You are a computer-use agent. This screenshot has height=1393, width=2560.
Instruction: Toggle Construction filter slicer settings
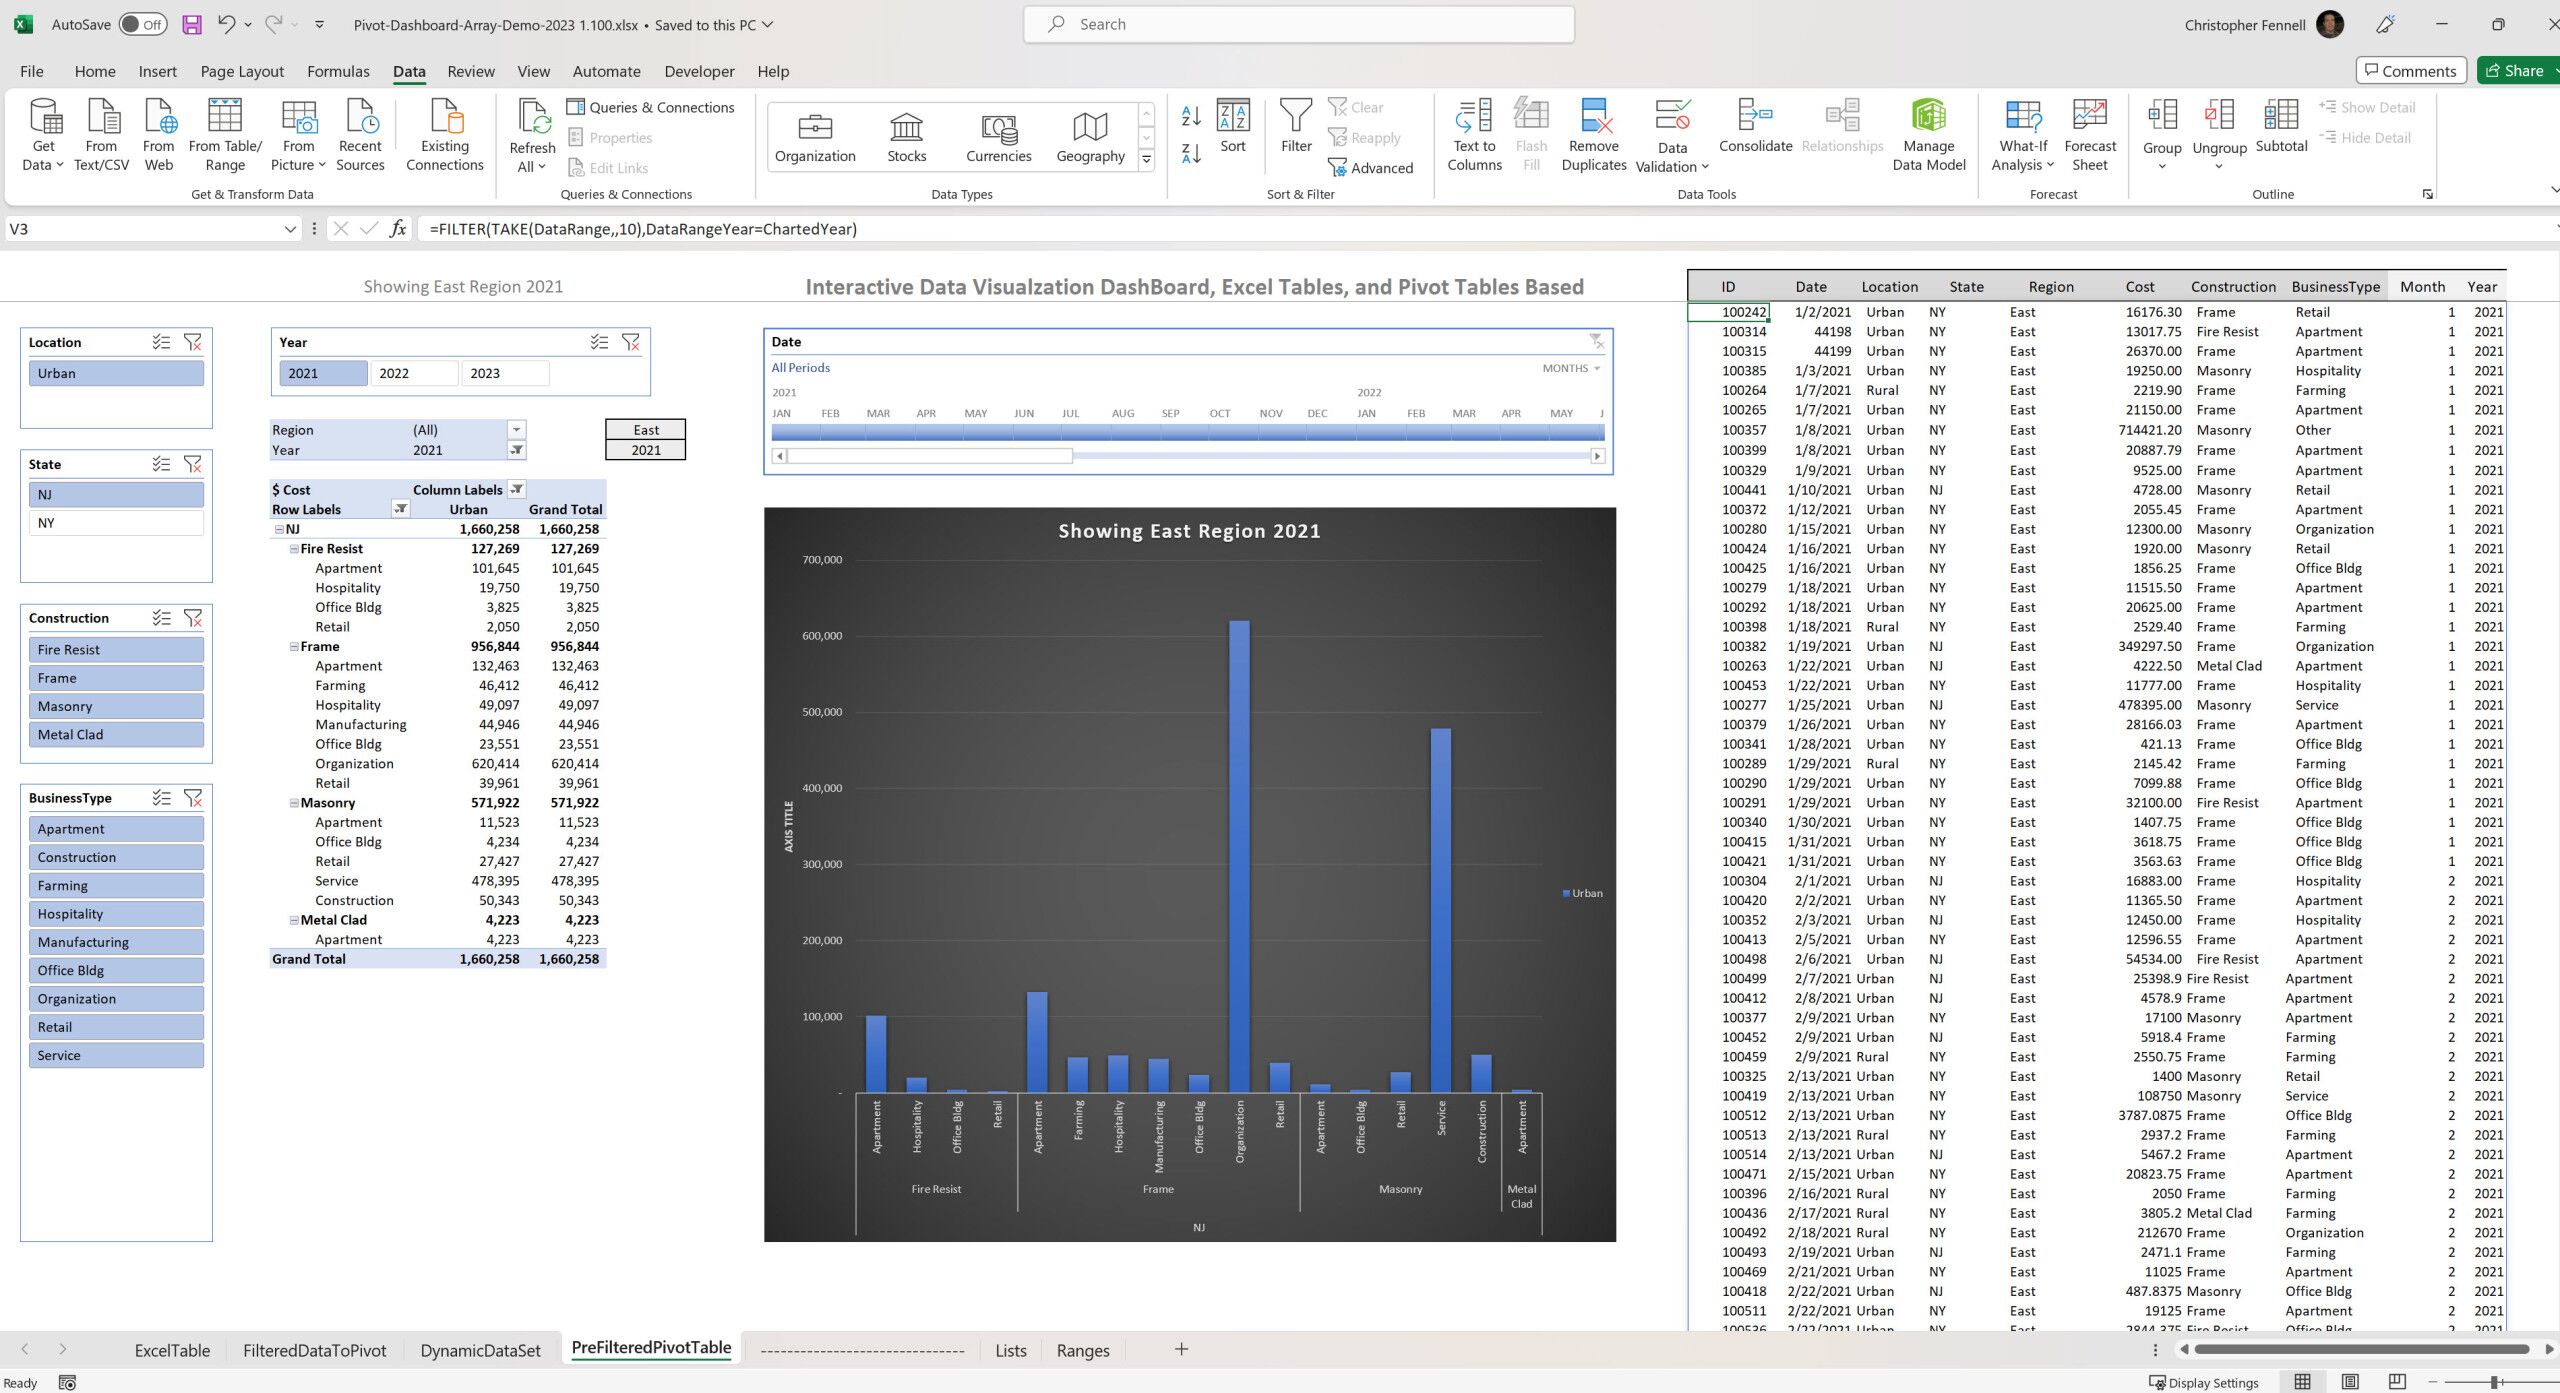tap(161, 619)
